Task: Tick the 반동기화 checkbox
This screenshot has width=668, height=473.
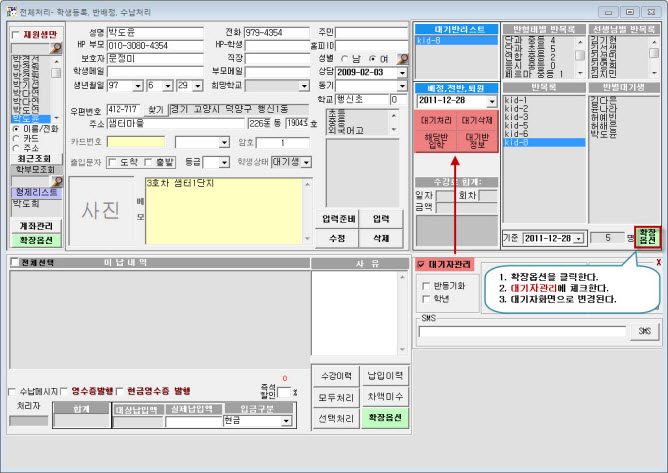Action: [427, 284]
